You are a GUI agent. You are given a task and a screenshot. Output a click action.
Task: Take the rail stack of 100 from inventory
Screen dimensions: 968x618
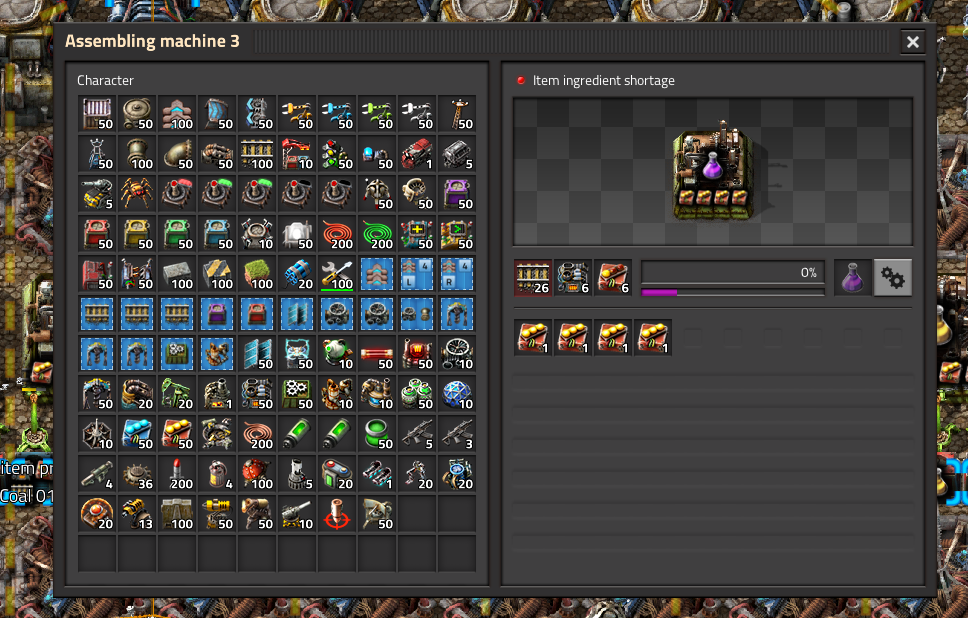(x=257, y=154)
